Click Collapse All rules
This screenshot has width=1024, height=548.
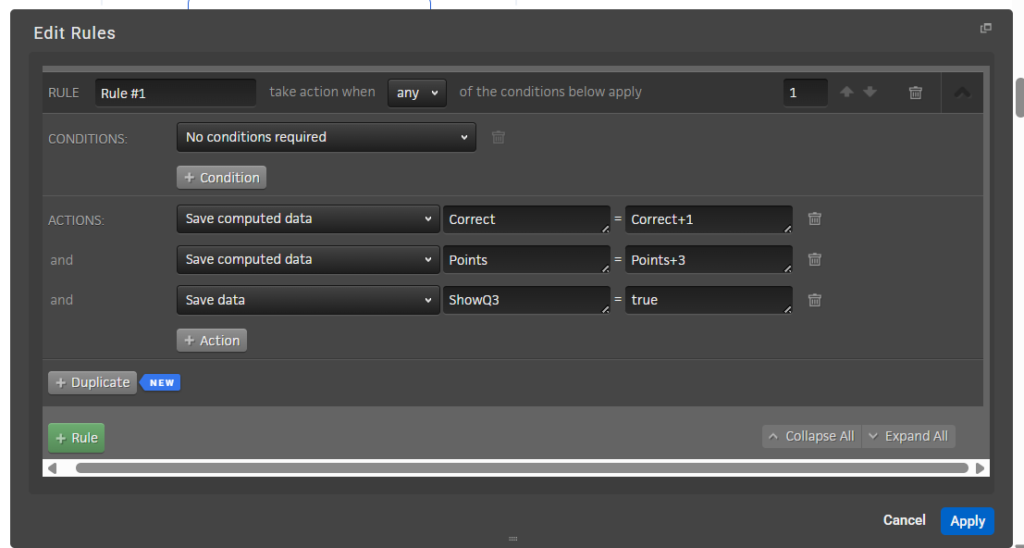coord(811,436)
